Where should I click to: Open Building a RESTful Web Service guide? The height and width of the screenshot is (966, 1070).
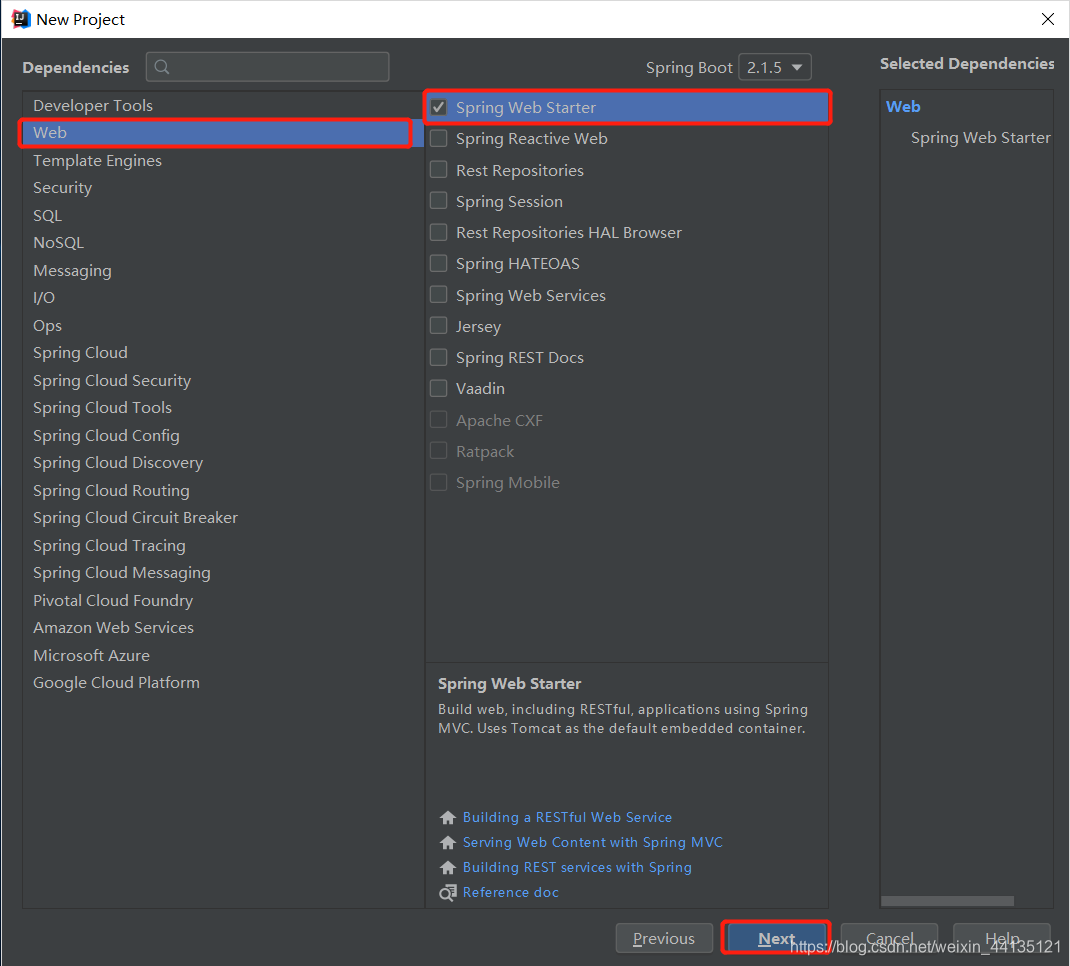[567, 817]
